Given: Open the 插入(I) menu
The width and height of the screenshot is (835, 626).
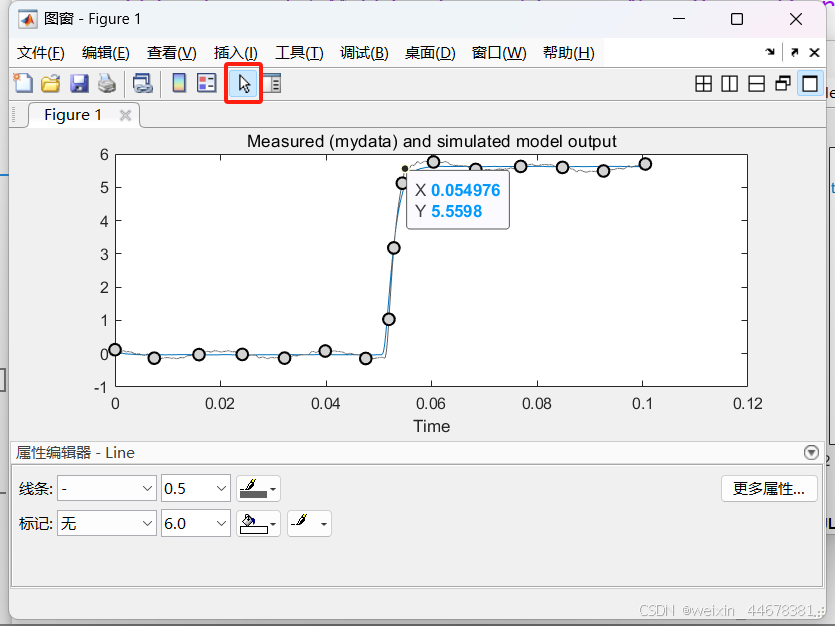Looking at the screenshot, I should [x=236, y=53].
